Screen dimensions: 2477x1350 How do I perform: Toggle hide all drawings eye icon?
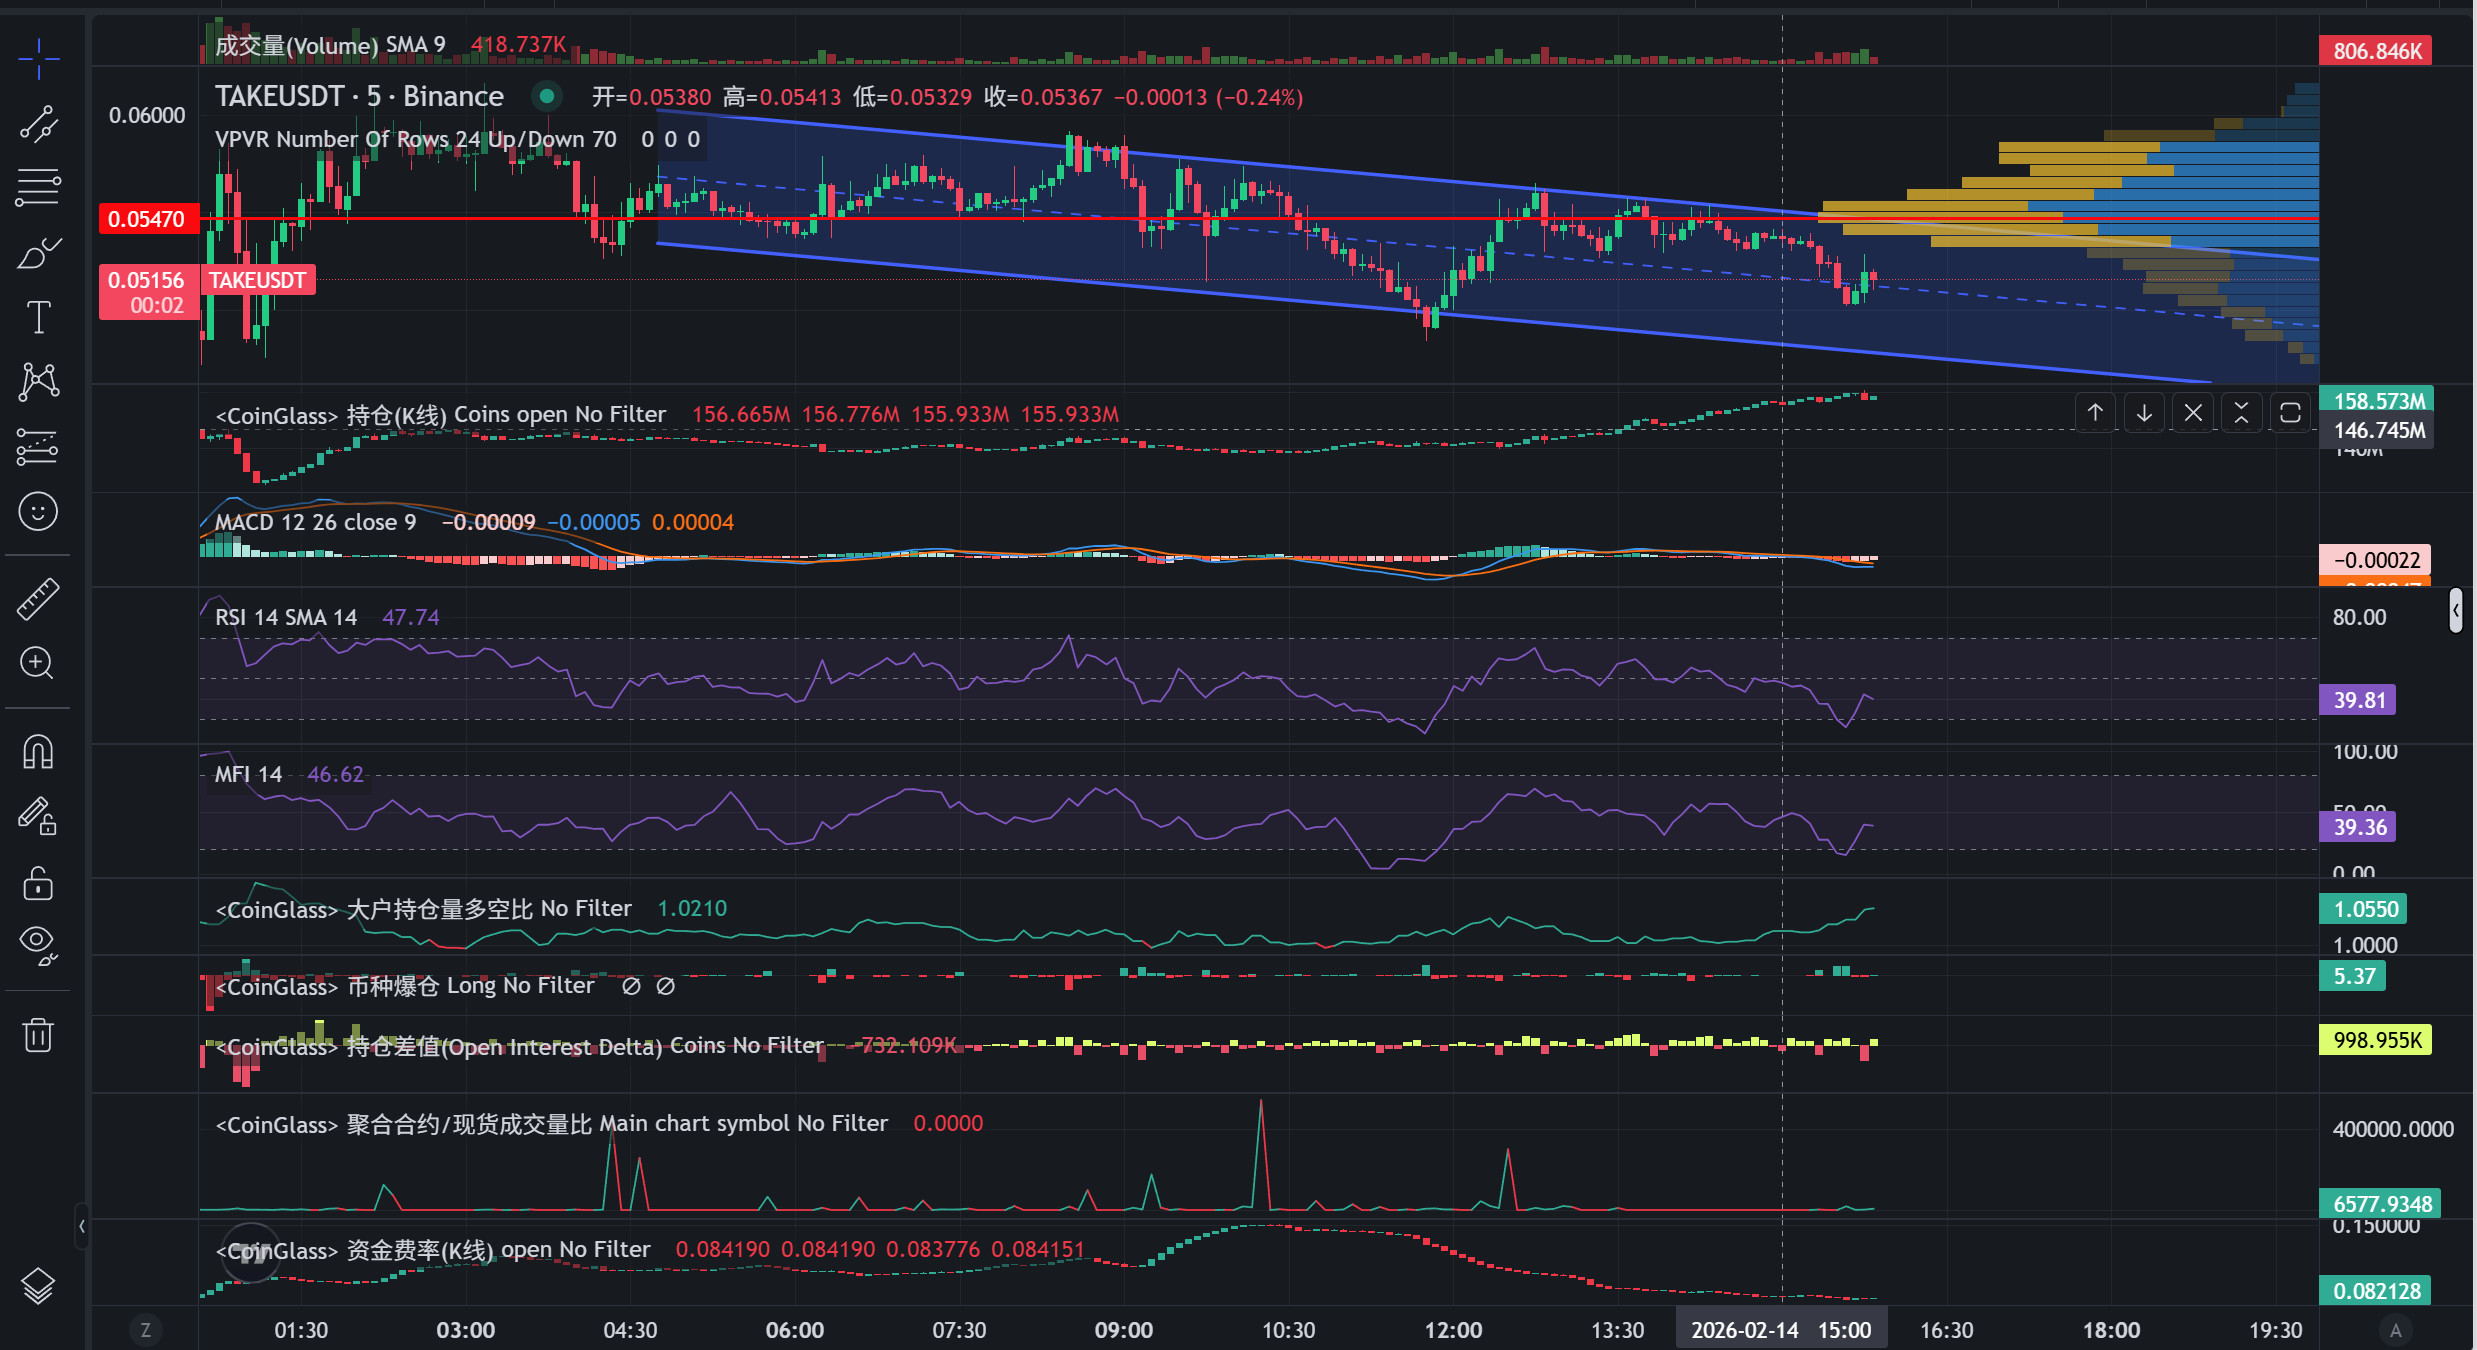38,943
